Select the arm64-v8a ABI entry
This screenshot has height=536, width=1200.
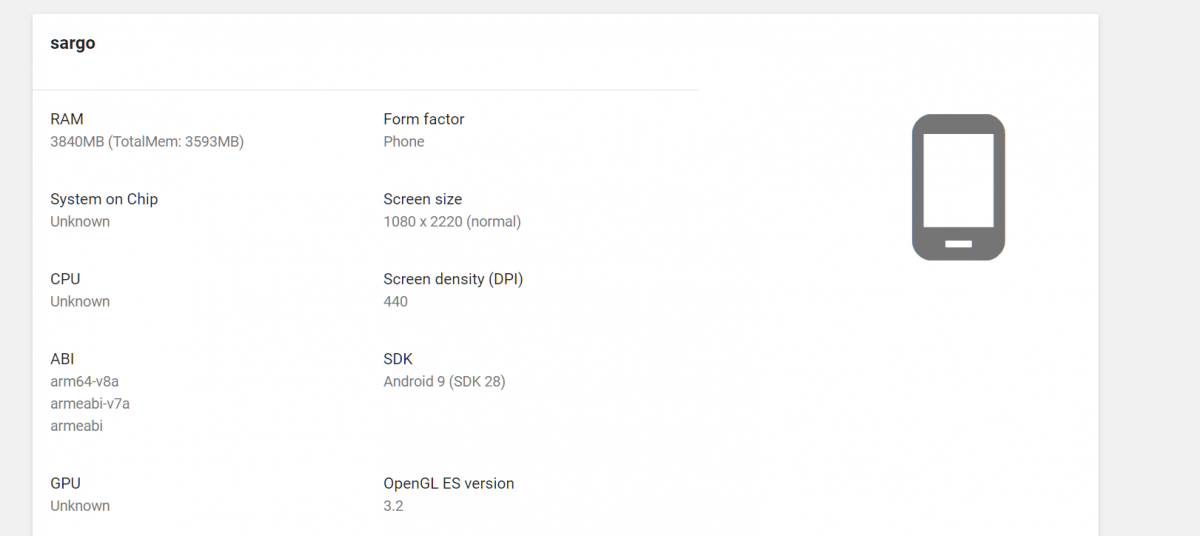point(85,381)
